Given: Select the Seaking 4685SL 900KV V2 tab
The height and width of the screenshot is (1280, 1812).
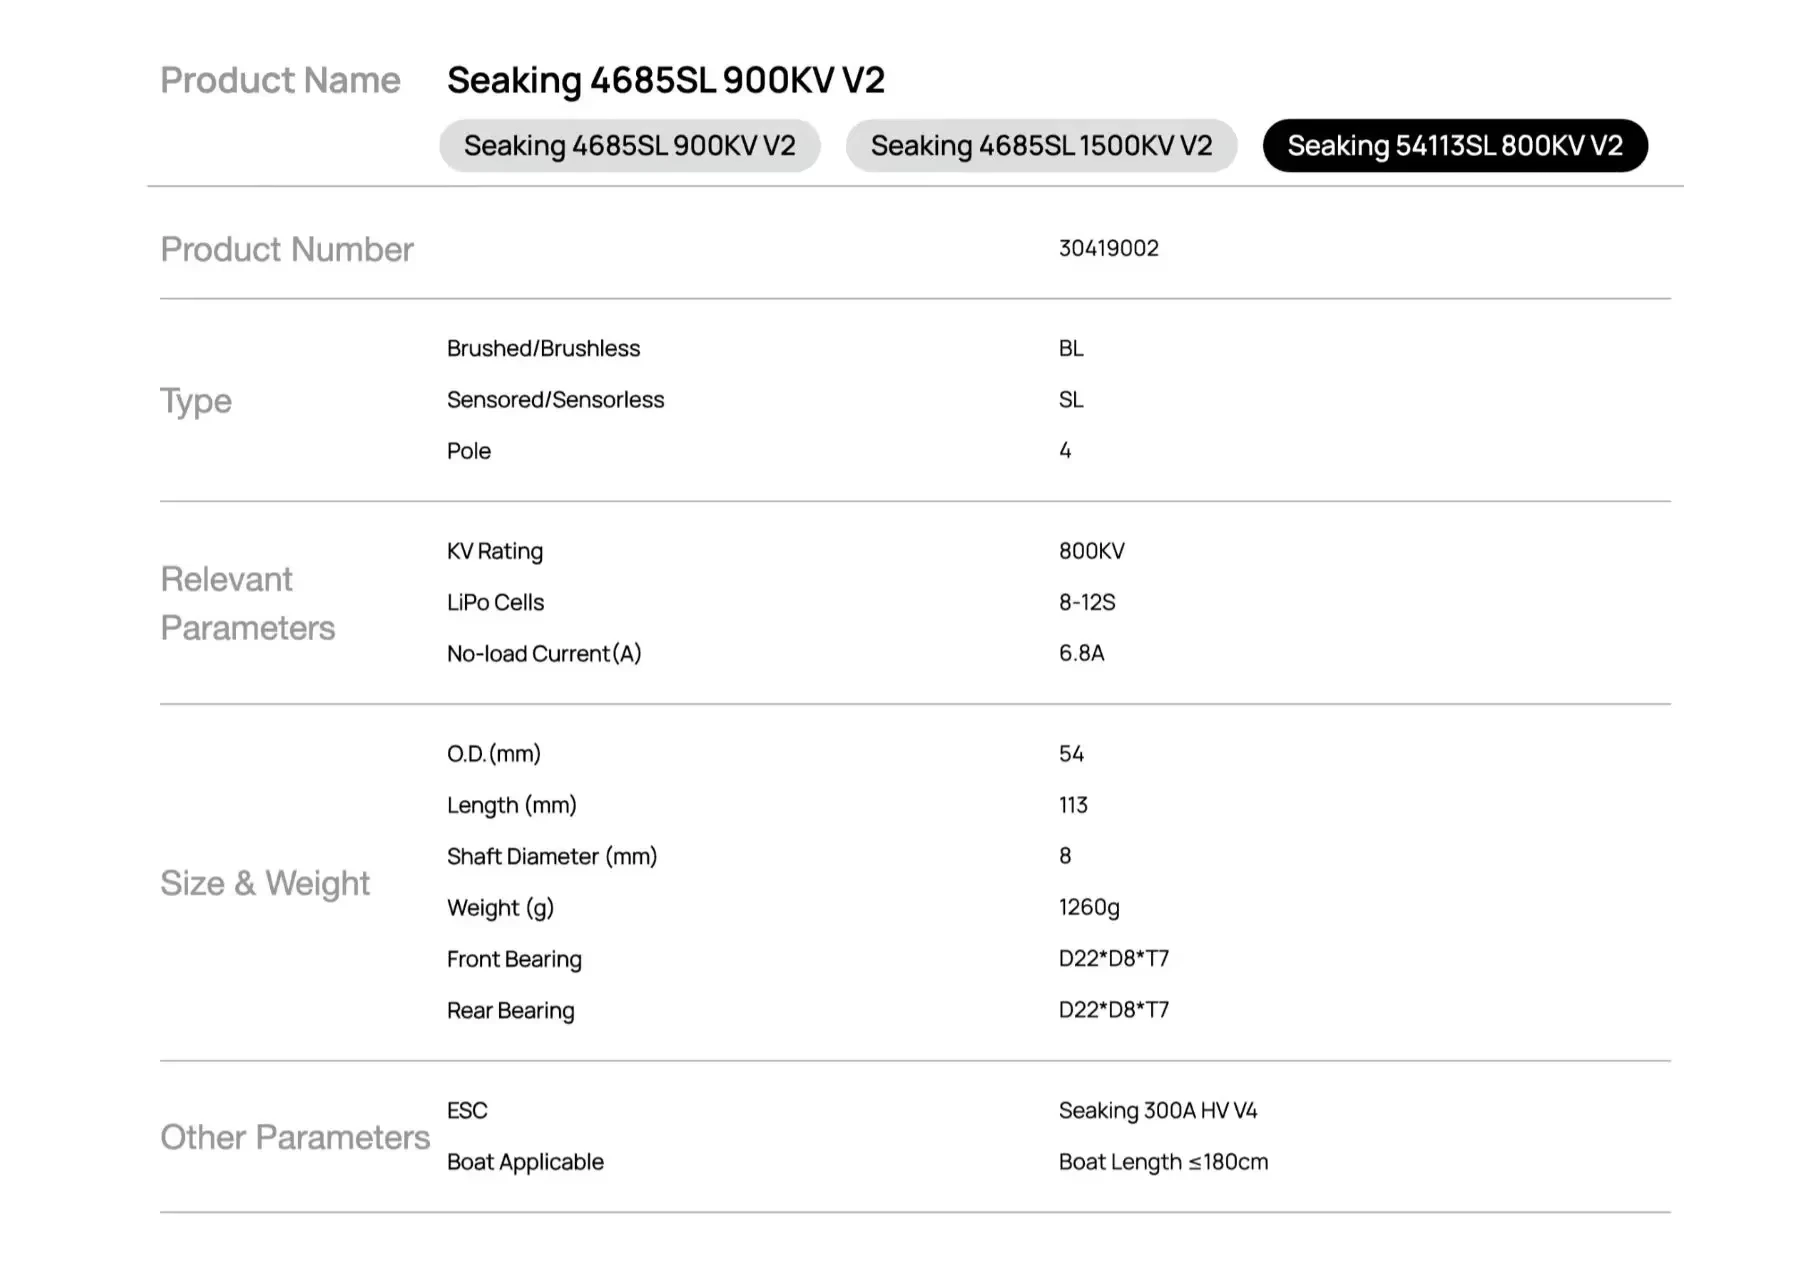Looking at the screenshot, I should point(629,146).
